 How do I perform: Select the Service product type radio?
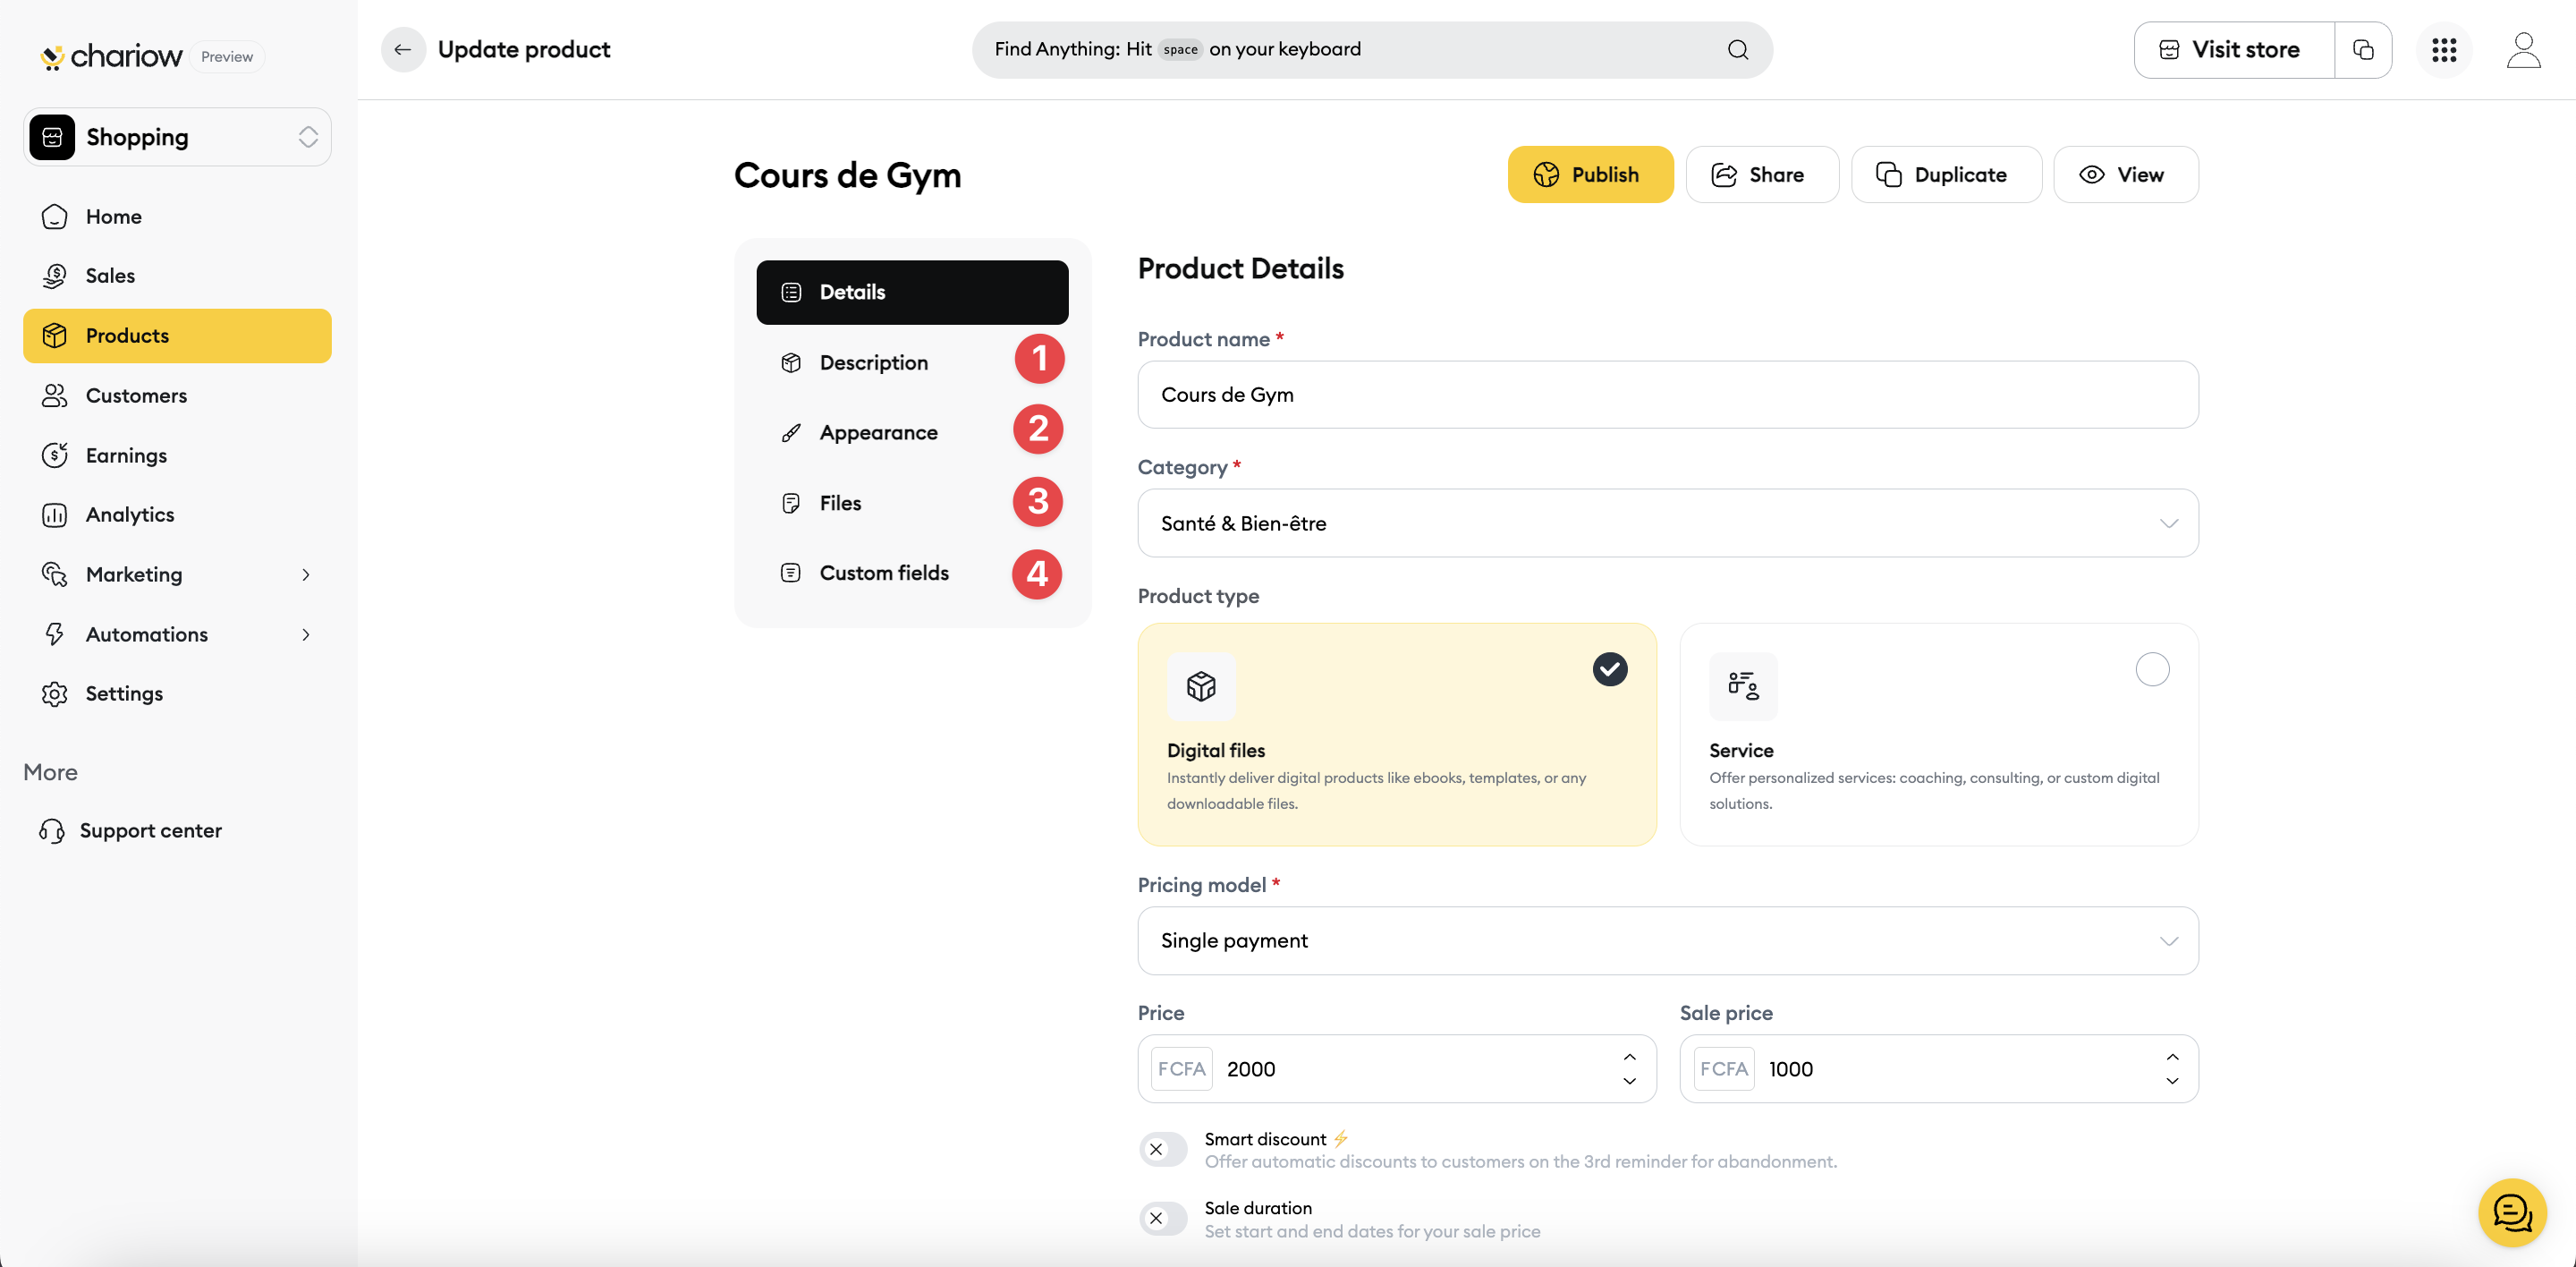2152,669
